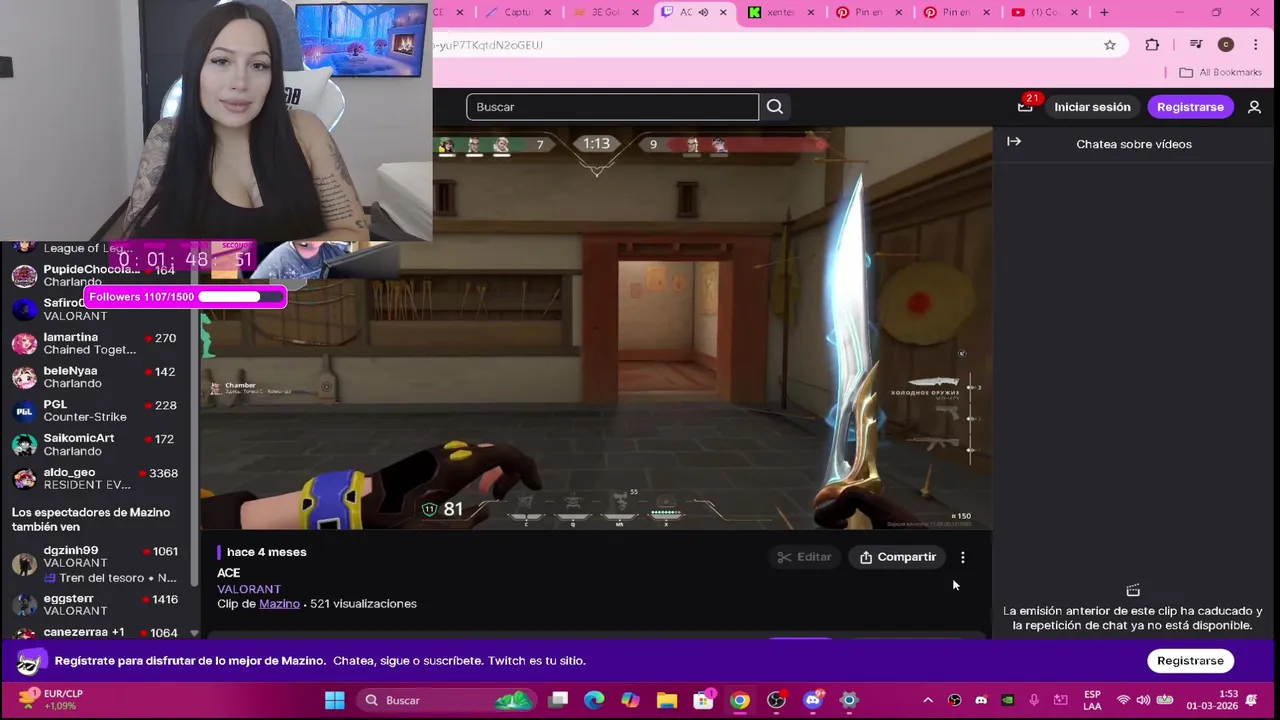Open OBS Studio from taskbar
Image resolution: width=1280 pixels, height=720 pixels.
[776, 700]
